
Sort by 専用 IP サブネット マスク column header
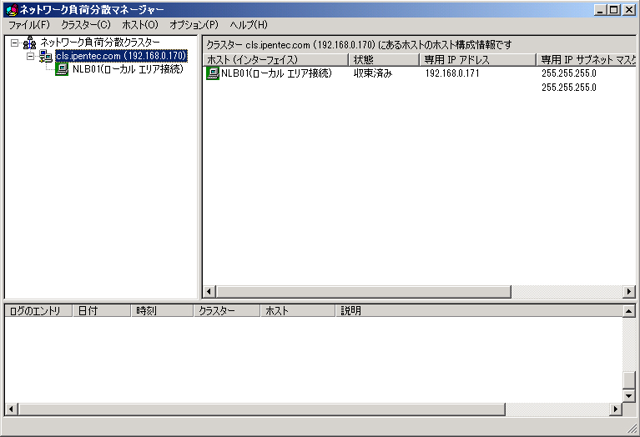point(587,60)
